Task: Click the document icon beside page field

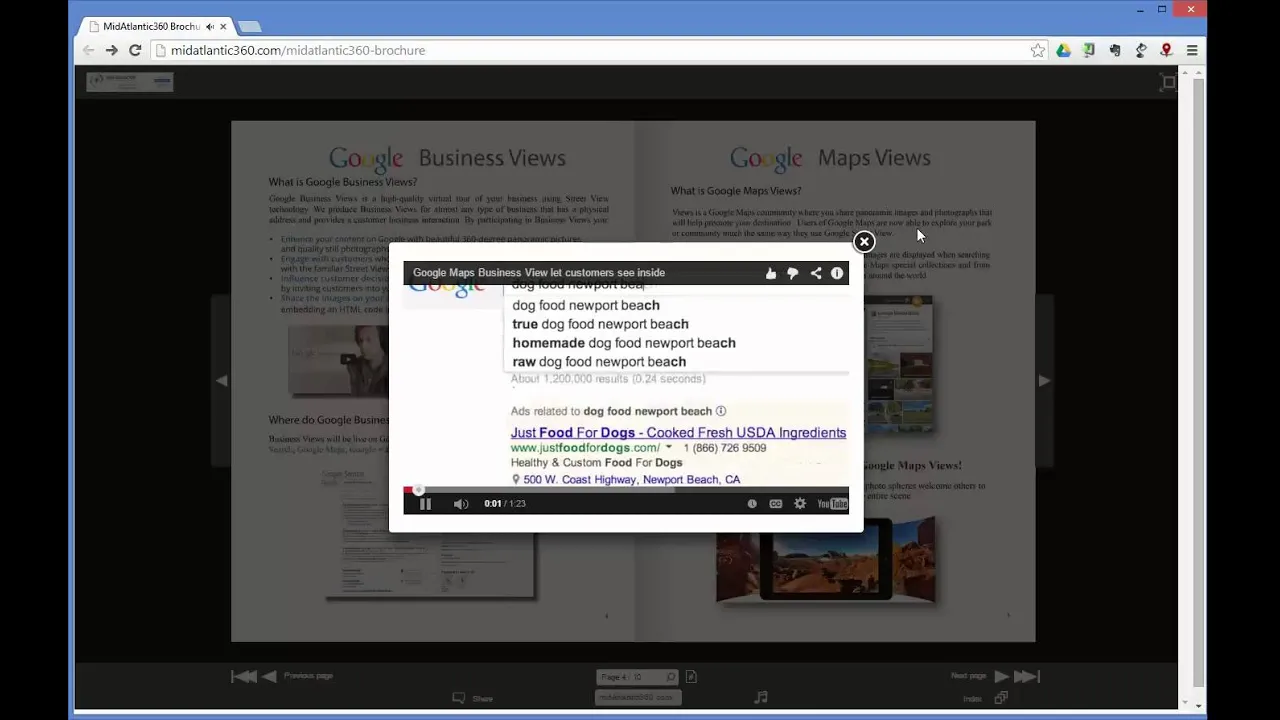Action: pos(691,677)
